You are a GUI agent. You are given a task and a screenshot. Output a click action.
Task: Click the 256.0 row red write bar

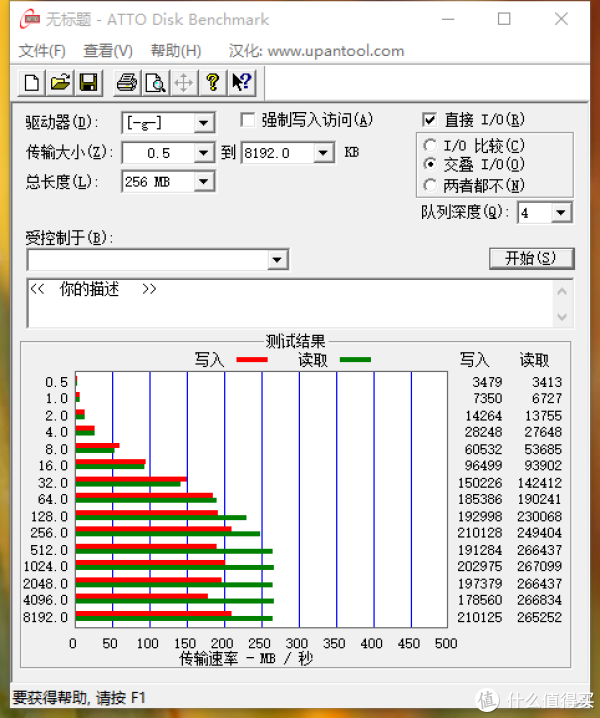[153, 529]
